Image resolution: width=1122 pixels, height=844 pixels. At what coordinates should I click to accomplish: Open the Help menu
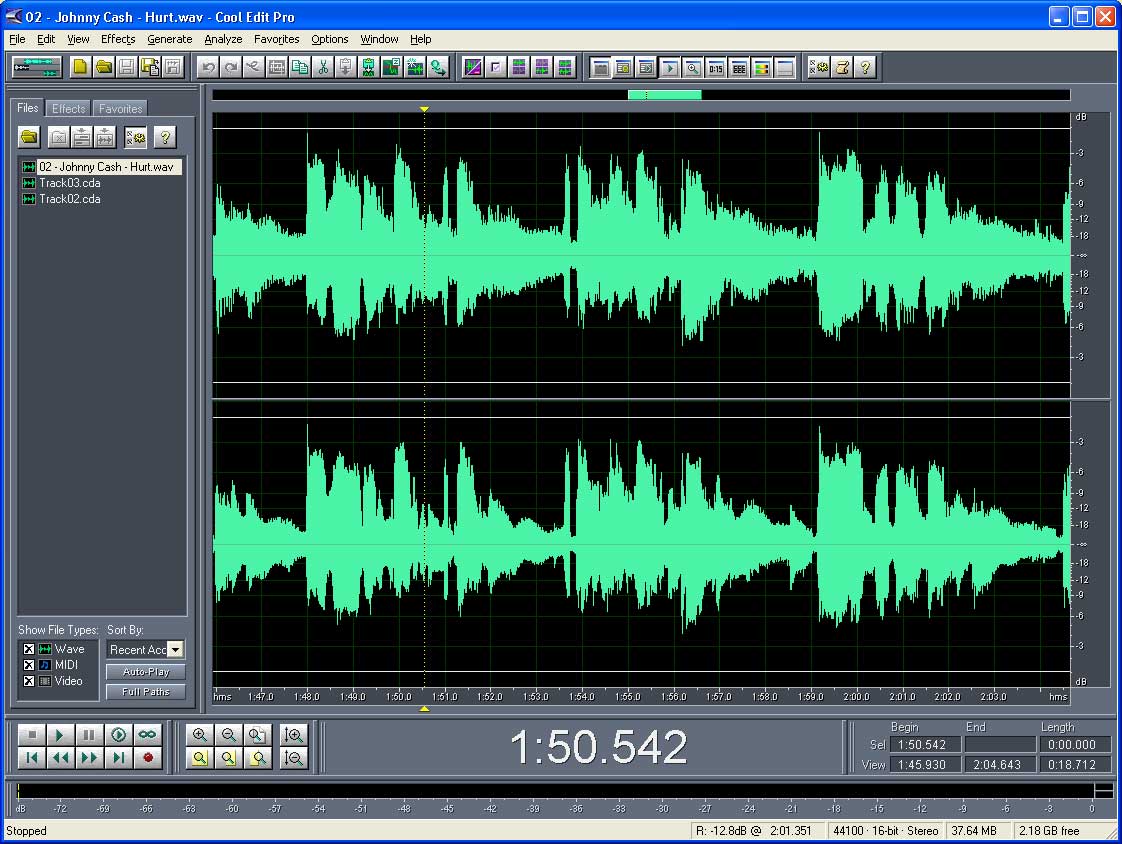pos(421,39)
